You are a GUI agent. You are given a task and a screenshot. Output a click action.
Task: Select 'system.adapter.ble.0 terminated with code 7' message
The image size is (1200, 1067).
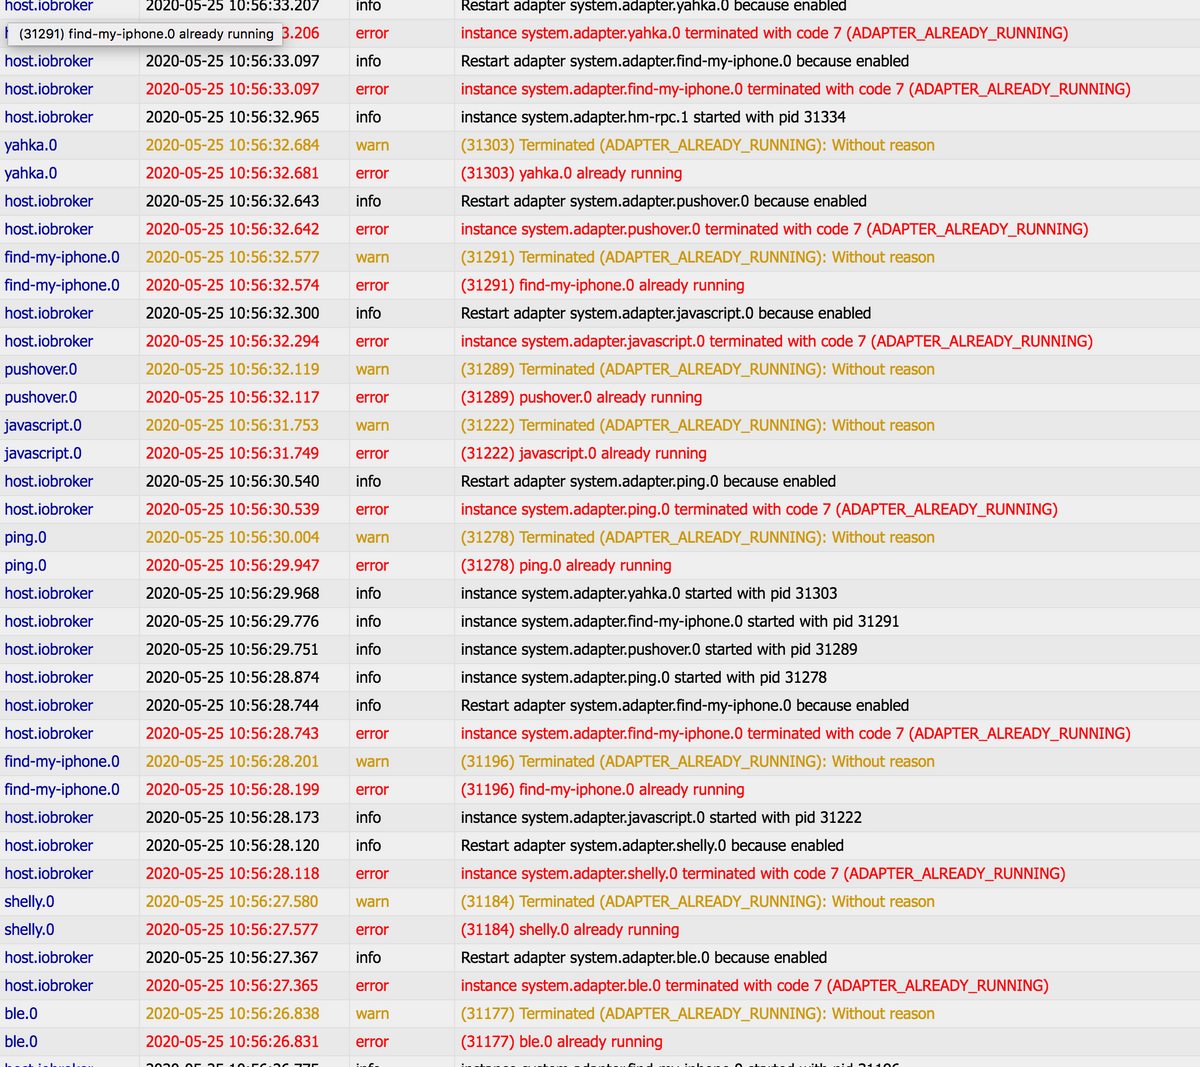pyautogui.click(x=755, y=985)
